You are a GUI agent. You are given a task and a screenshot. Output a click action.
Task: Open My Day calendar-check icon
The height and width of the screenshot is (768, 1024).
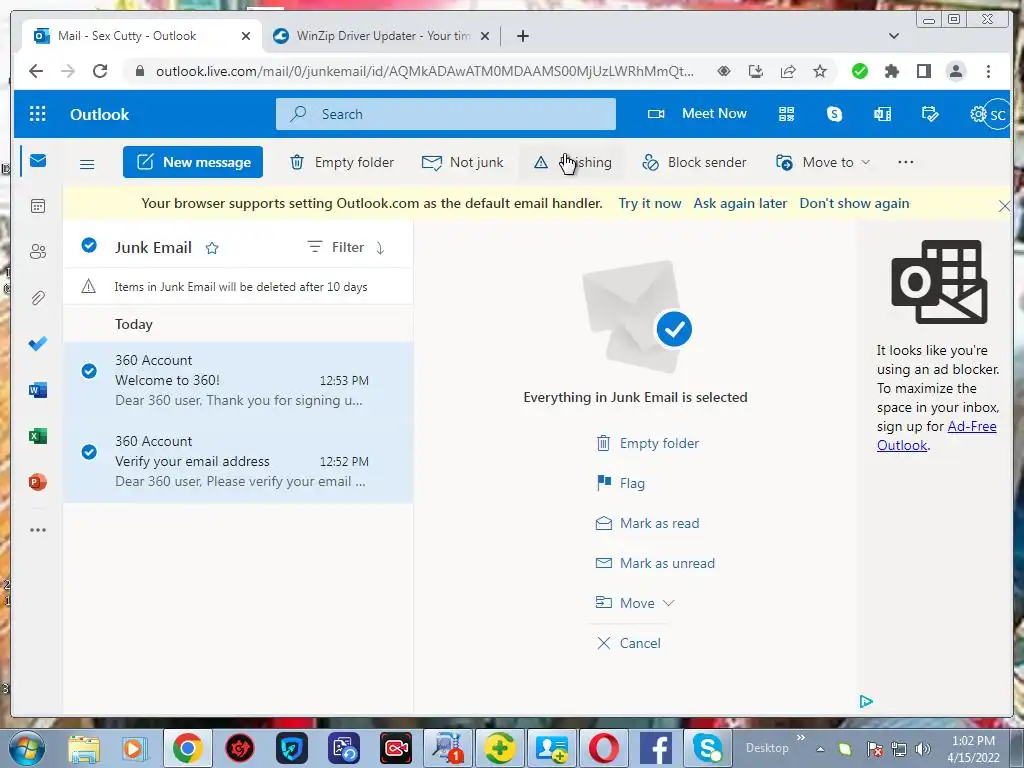point(930,114)
